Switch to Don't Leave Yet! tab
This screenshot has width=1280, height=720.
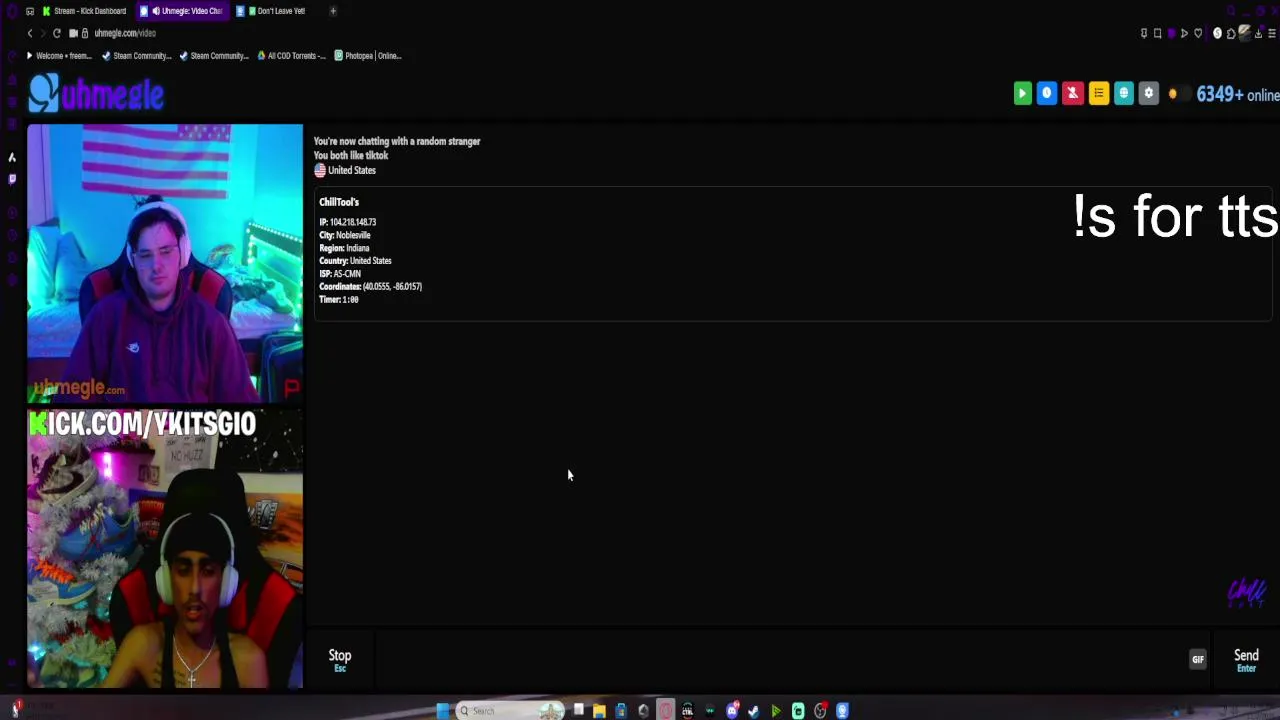click(x=275, y=11)
